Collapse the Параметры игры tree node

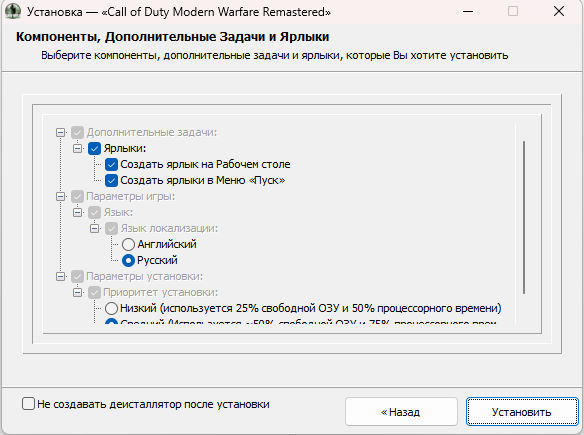click(60, 197)
